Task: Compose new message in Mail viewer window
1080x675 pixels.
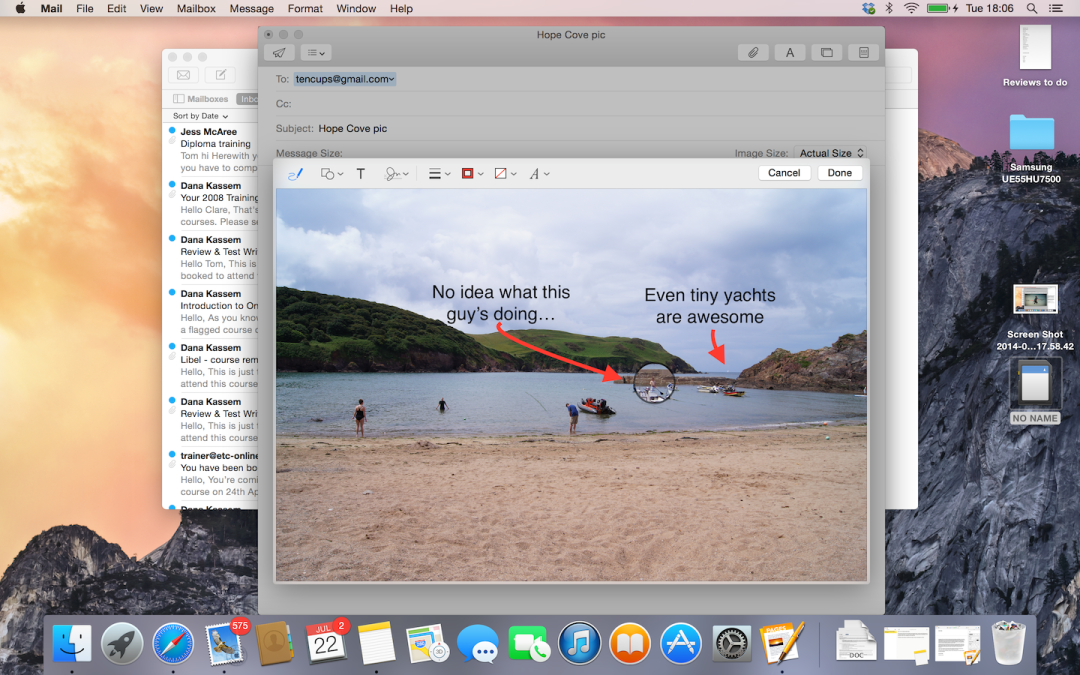Action: tap(220, 75)
